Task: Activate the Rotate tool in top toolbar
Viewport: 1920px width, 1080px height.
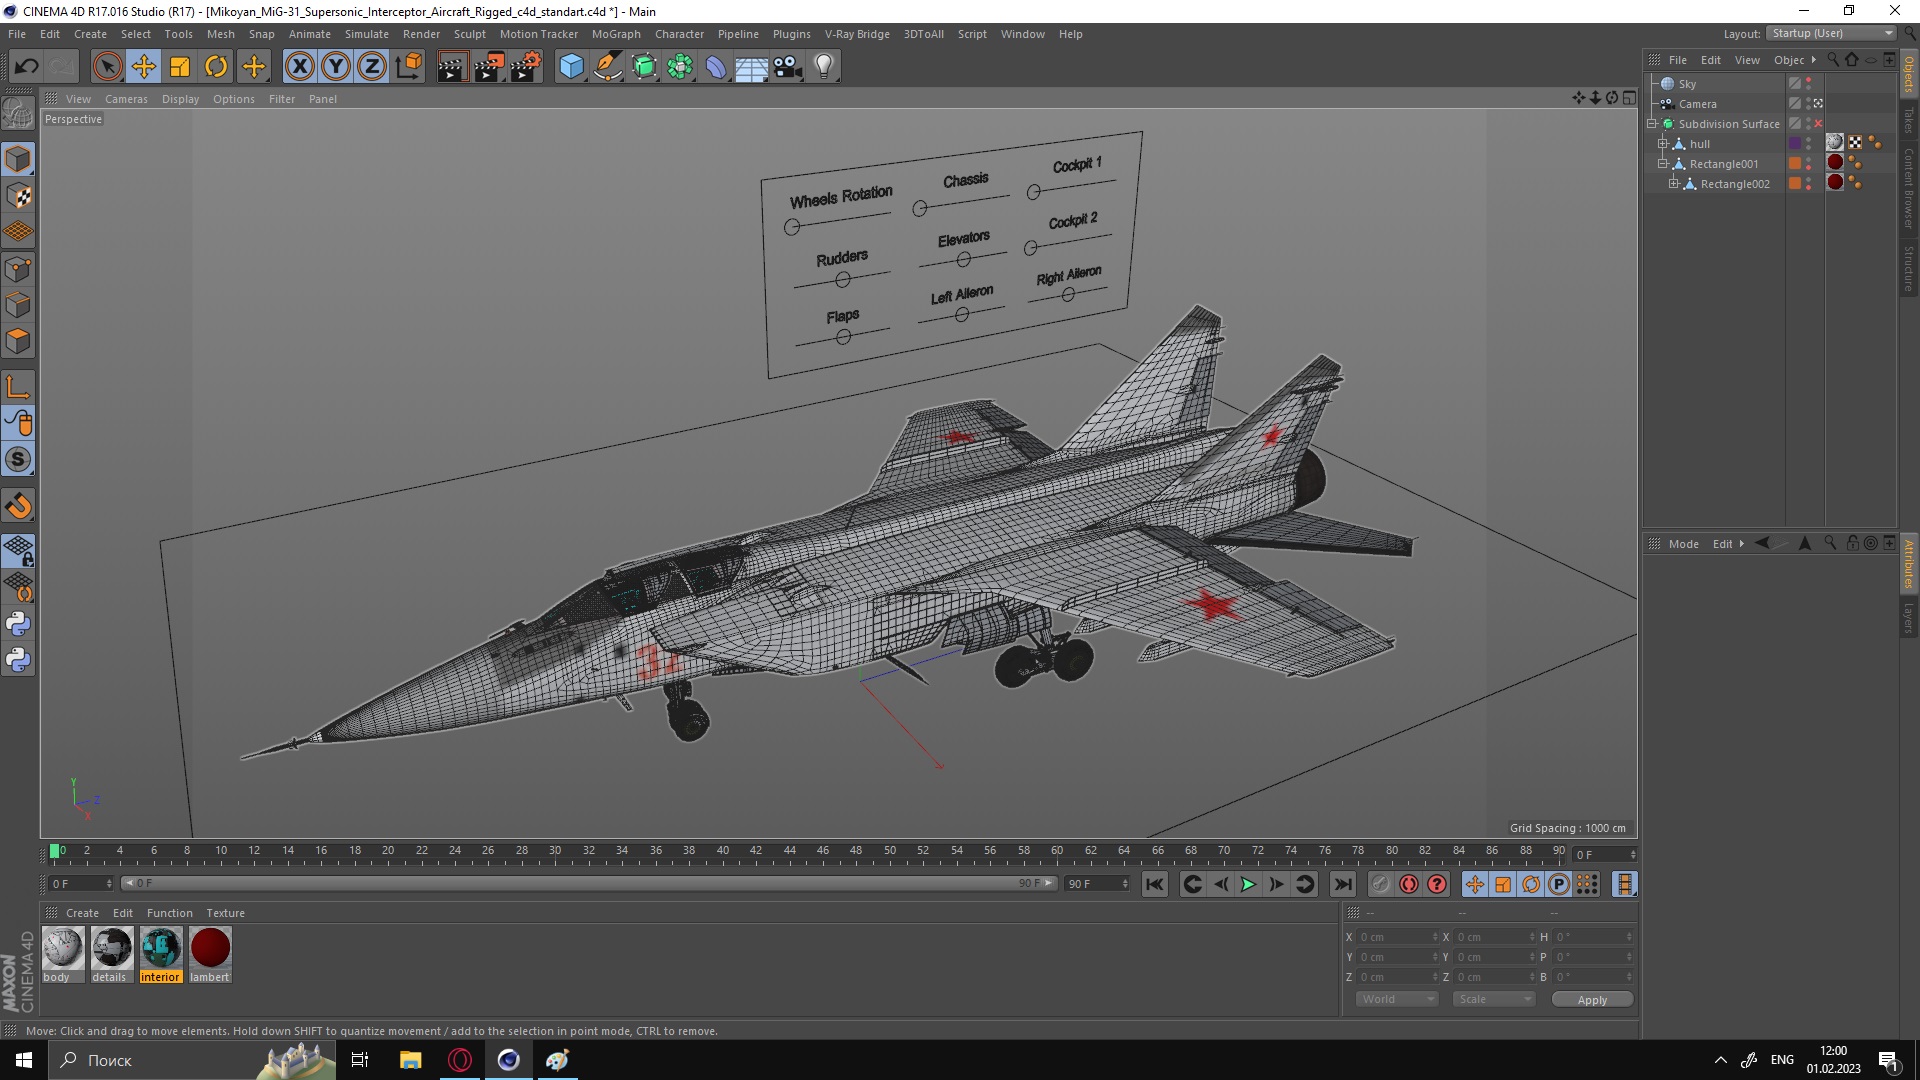Action: (216, 67)
